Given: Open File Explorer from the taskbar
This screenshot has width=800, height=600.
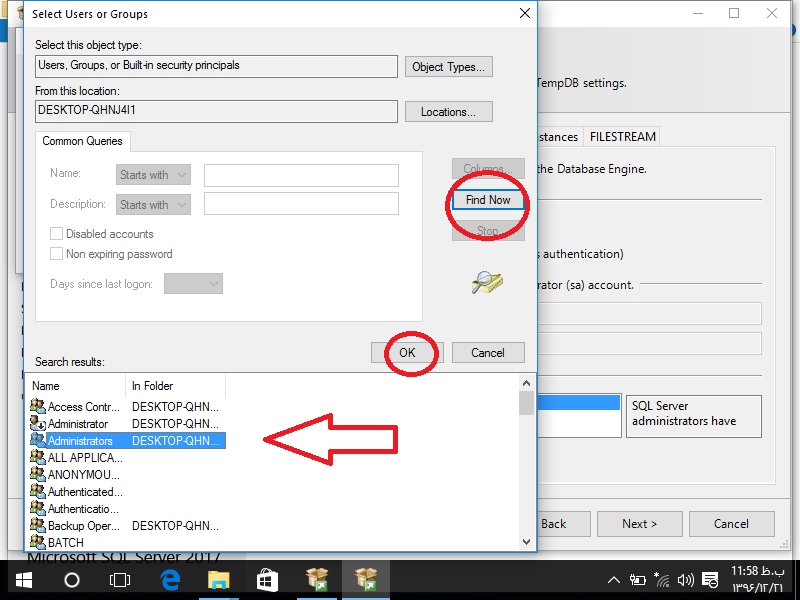Looking at the screenshot, I should (x=218, y=579).
